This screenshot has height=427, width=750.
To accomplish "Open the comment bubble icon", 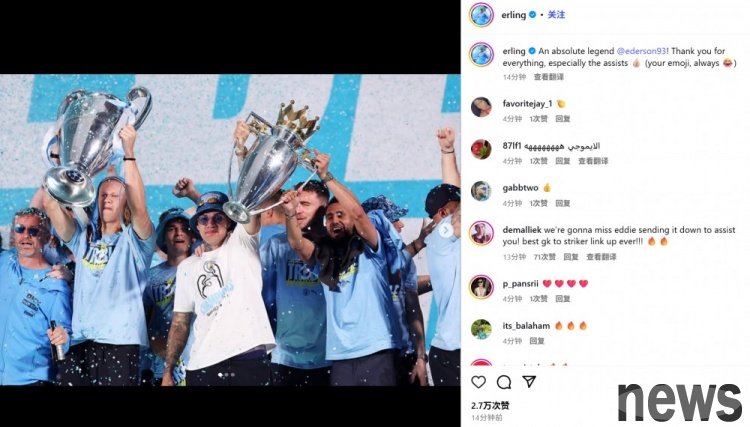I will pos(504,382).
